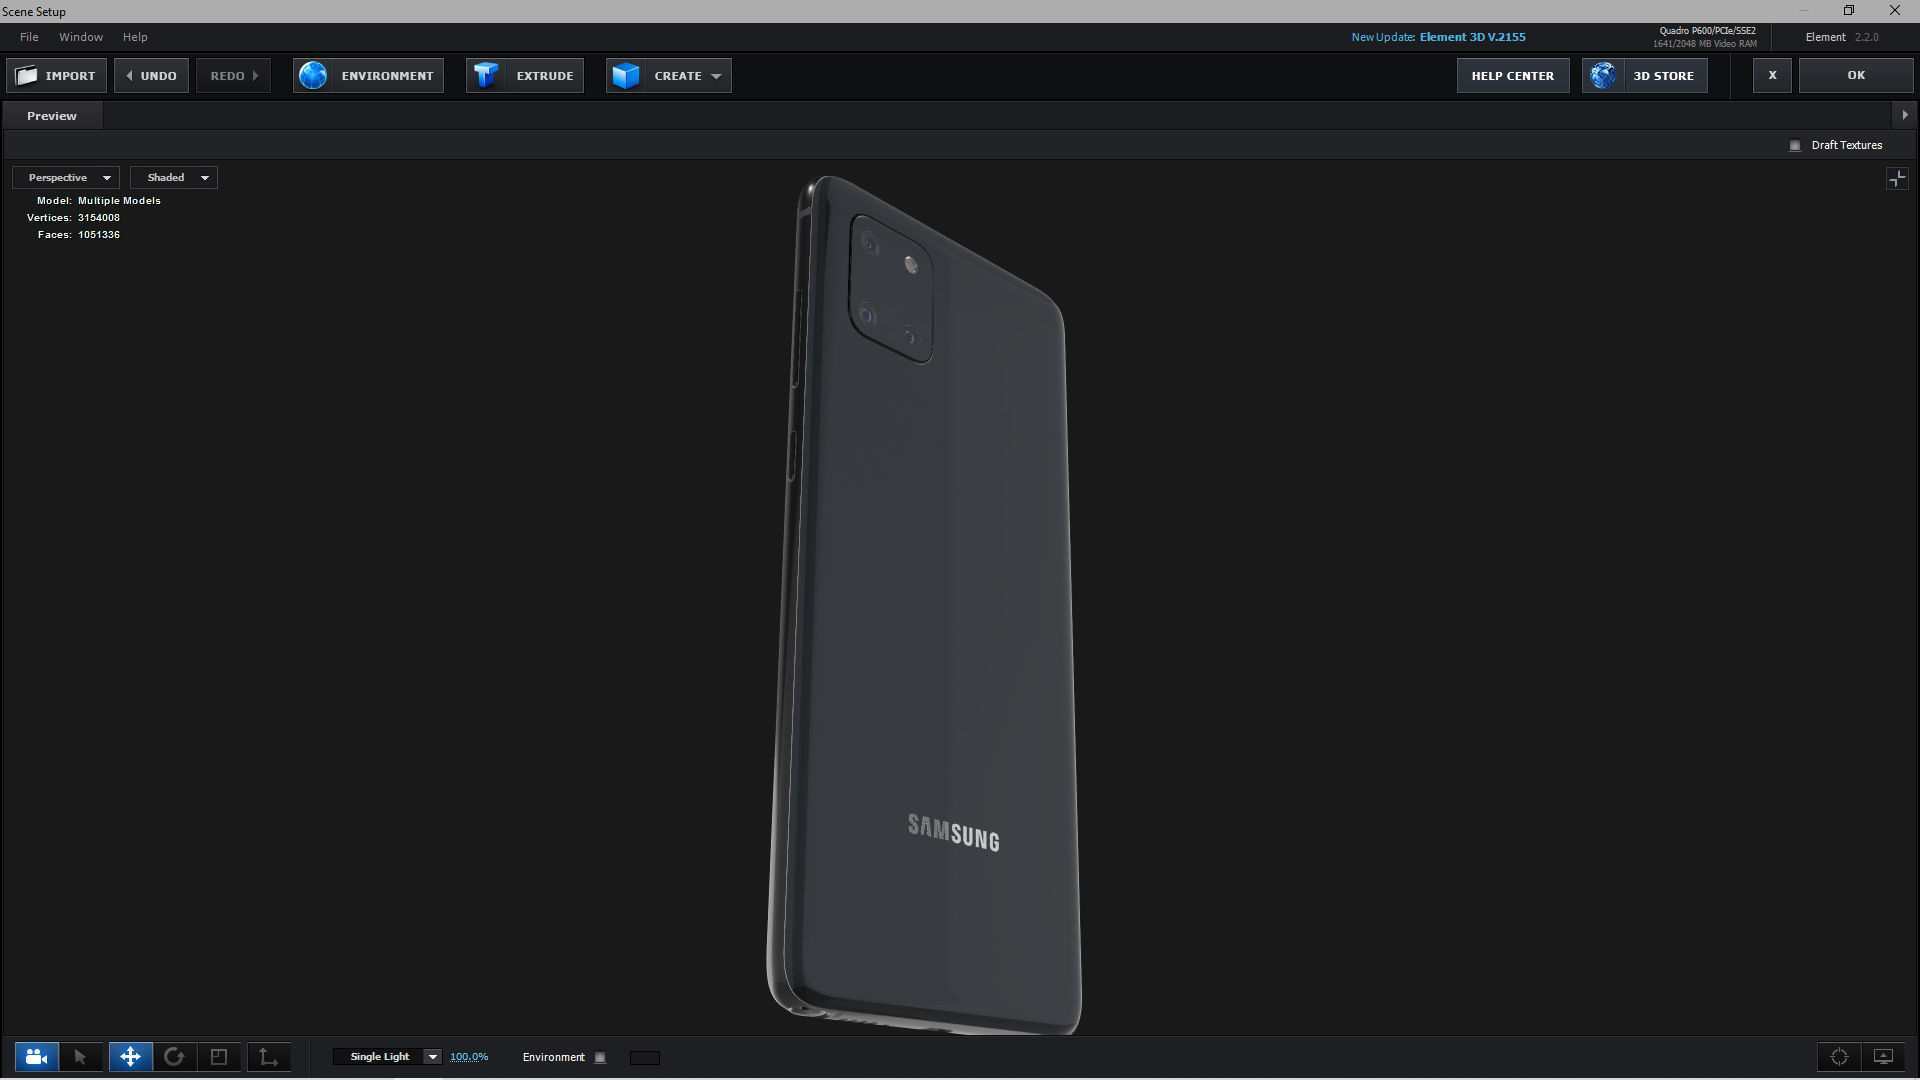Cancel with the X button
1920x1080 pixels.
(1772, 76)
